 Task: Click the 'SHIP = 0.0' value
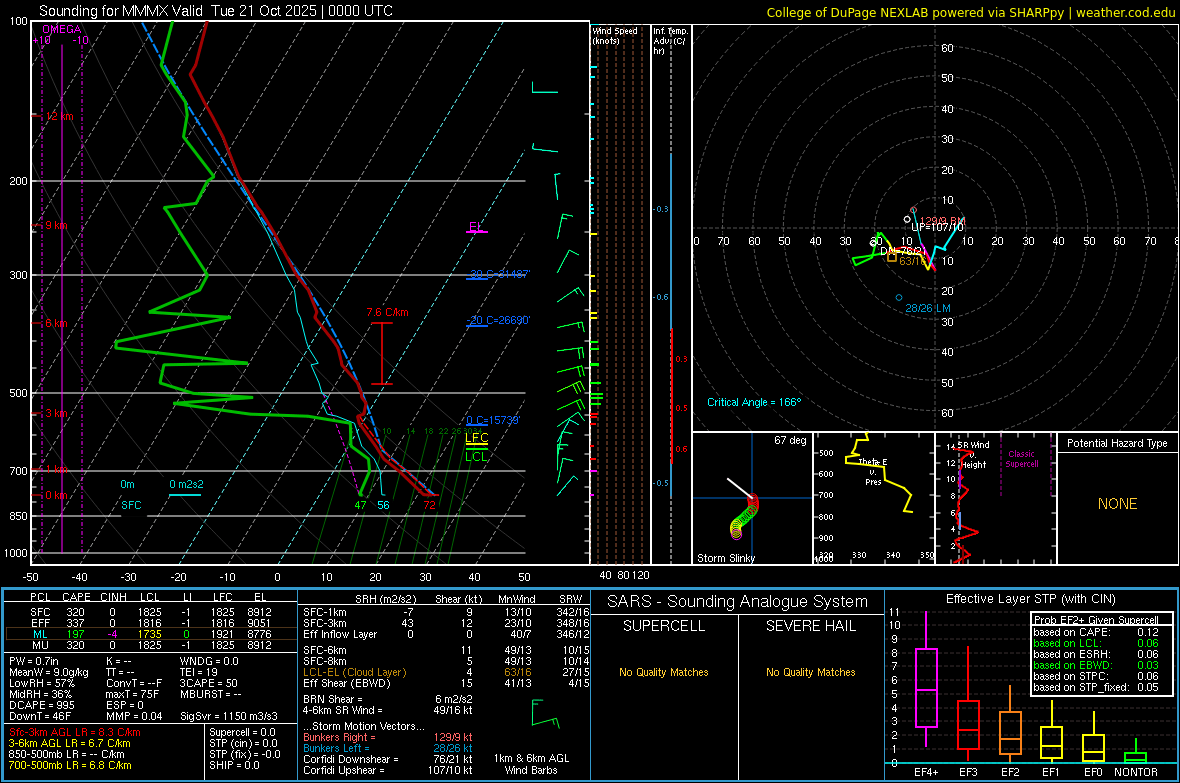(x=234, y=765)
